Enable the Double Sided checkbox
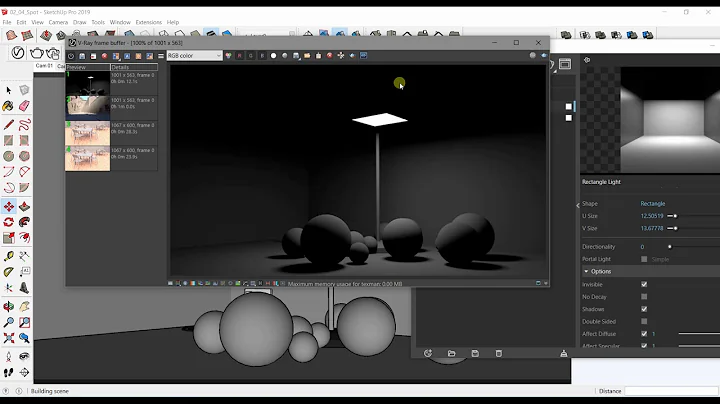The height and width of the screenshot is (404, 720). [x=644, y=322]
